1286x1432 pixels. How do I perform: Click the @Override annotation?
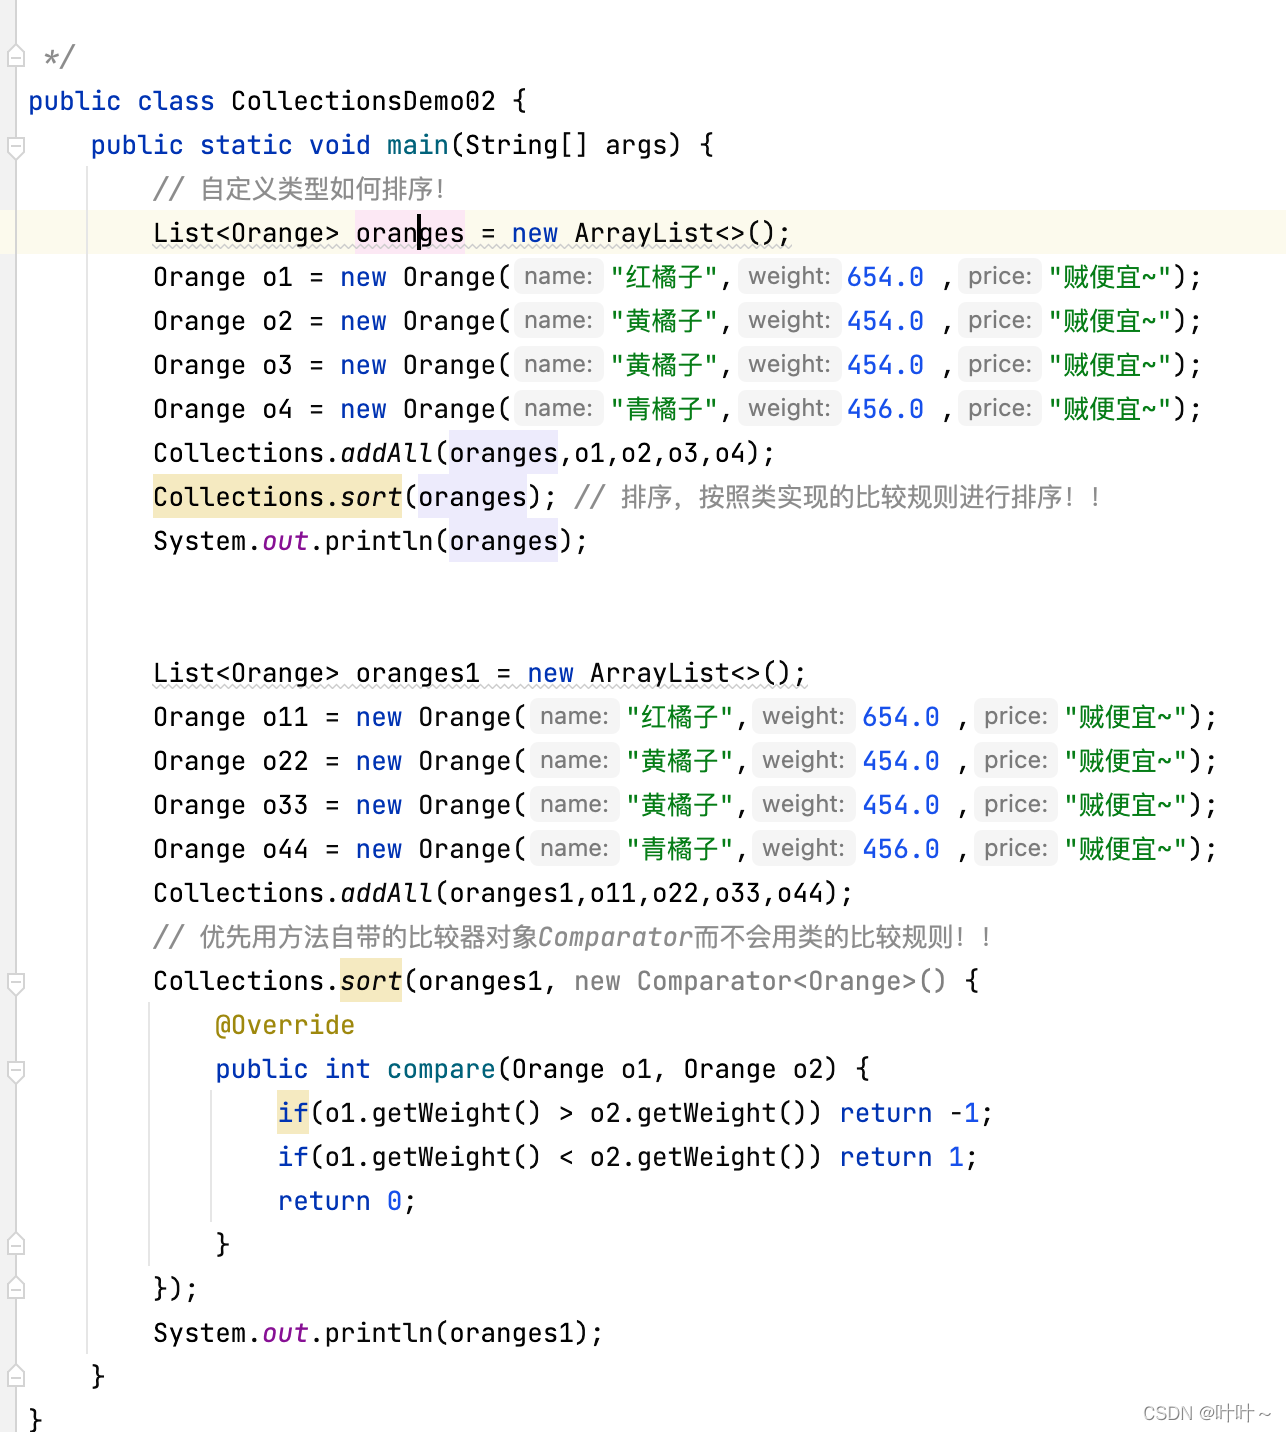285,1025
